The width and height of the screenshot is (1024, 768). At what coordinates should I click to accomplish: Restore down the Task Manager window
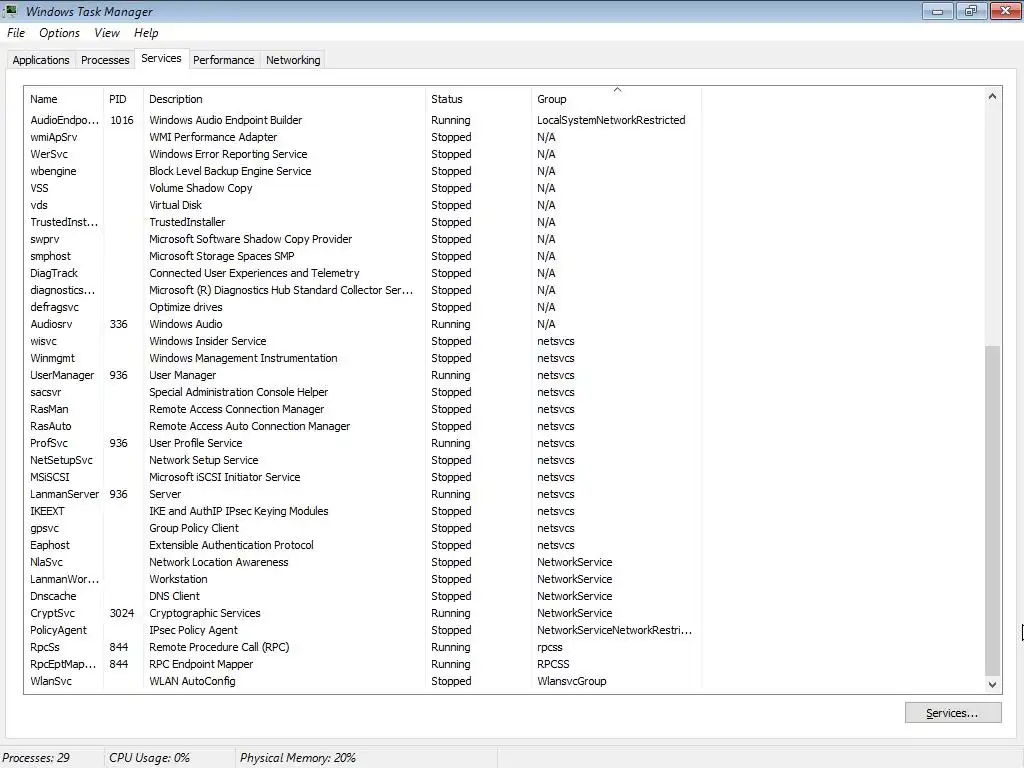971,11
